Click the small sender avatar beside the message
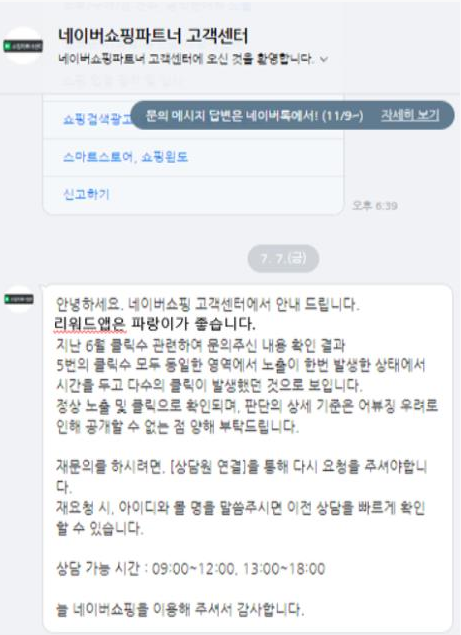The height and width of the screenshot is (635, 461). (19, 299)
